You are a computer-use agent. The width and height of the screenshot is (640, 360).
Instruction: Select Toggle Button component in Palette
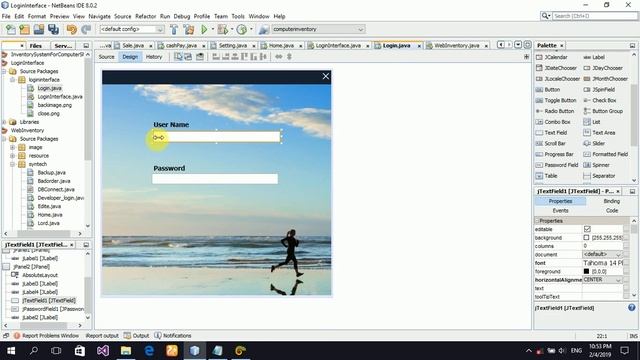pyautogui.click(x=556, y=100)
